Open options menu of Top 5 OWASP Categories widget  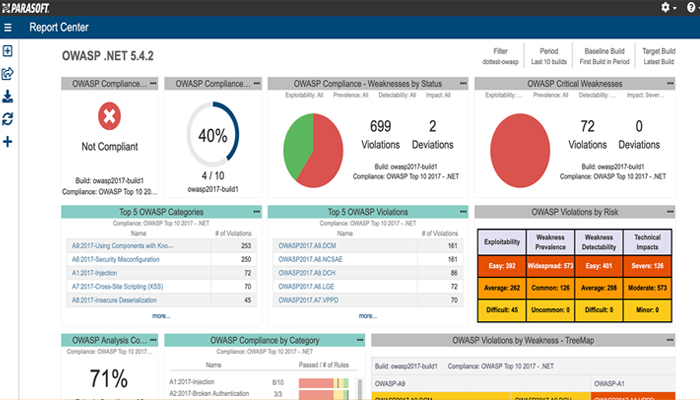pos(256,212)
